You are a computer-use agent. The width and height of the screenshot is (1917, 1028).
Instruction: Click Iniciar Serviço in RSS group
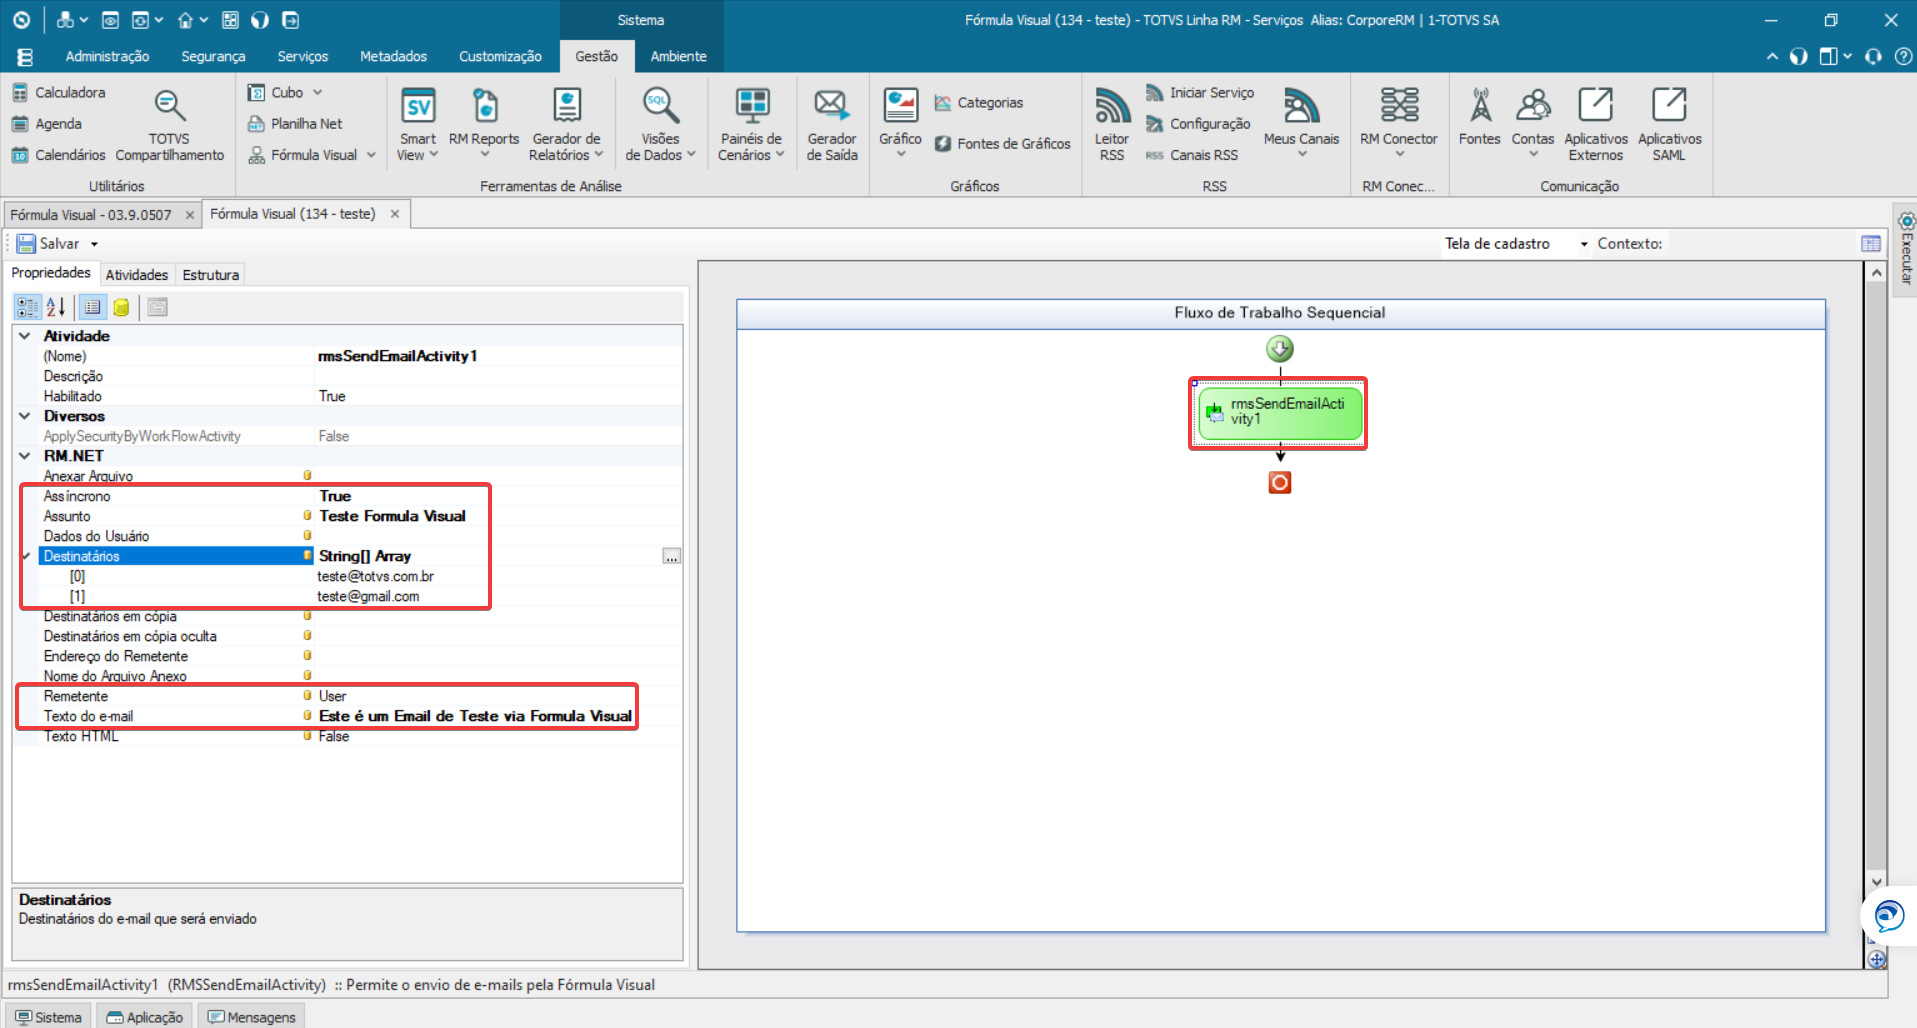1200,93
